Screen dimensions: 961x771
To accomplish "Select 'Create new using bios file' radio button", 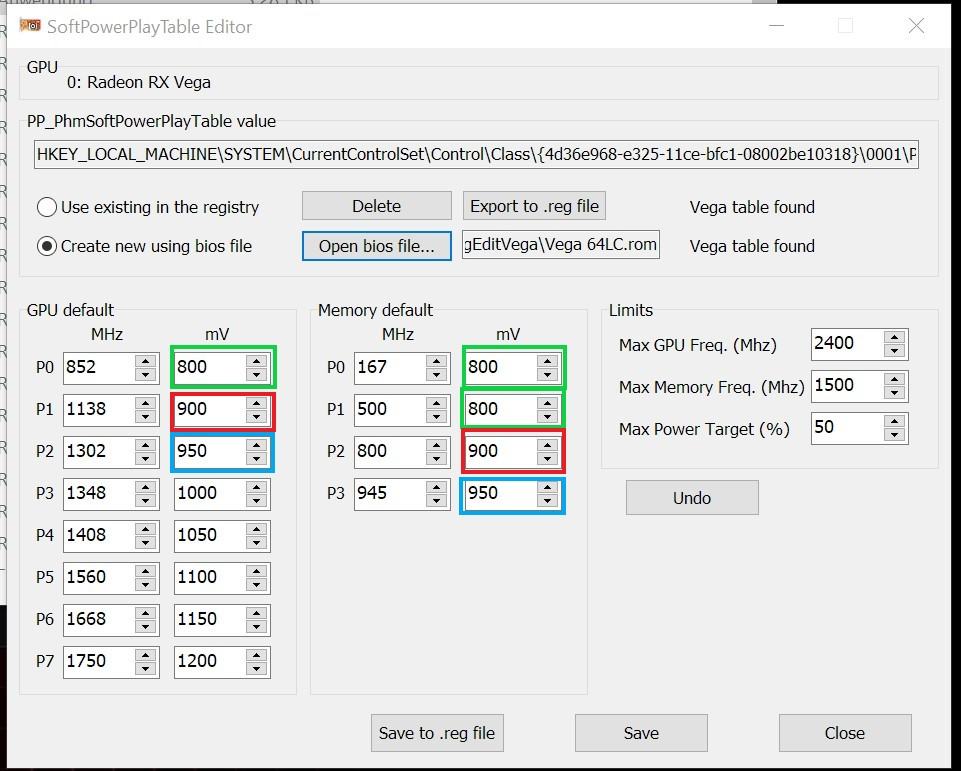I will [x=145, y=246].
